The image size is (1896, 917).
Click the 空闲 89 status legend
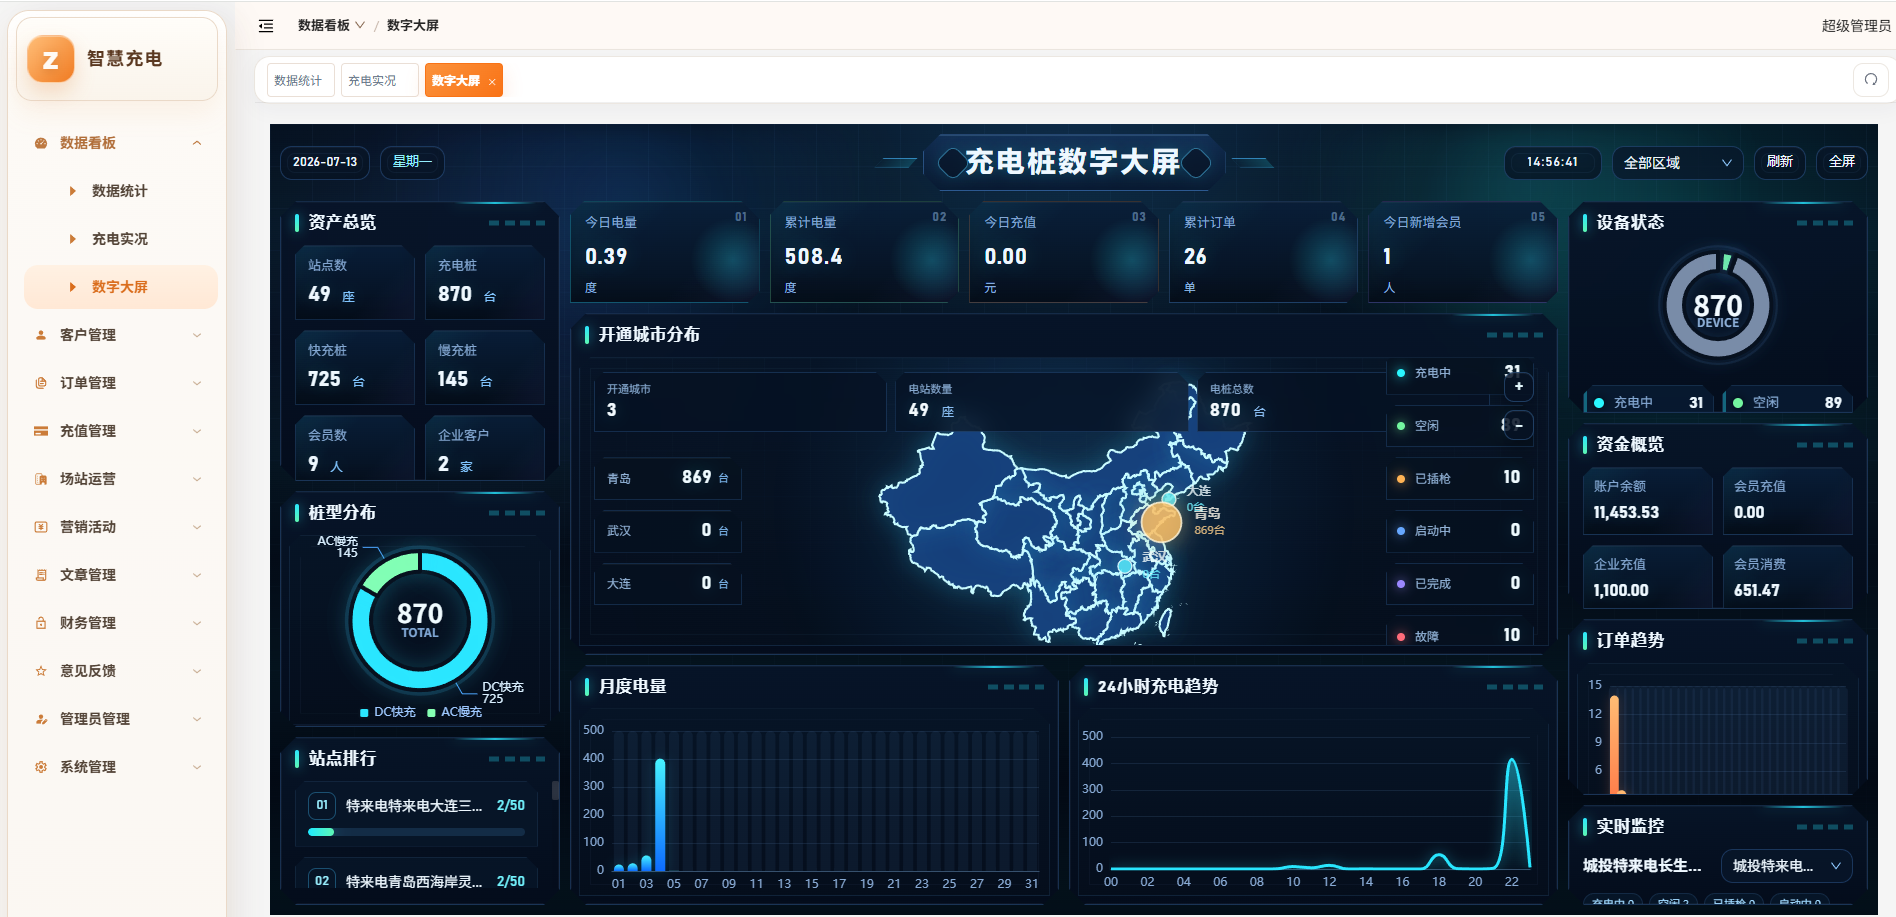pyautogui.click(x=1789, y=402)
